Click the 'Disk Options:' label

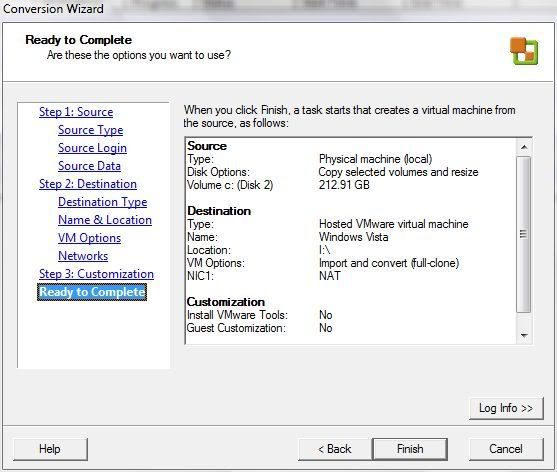point(218,172)
